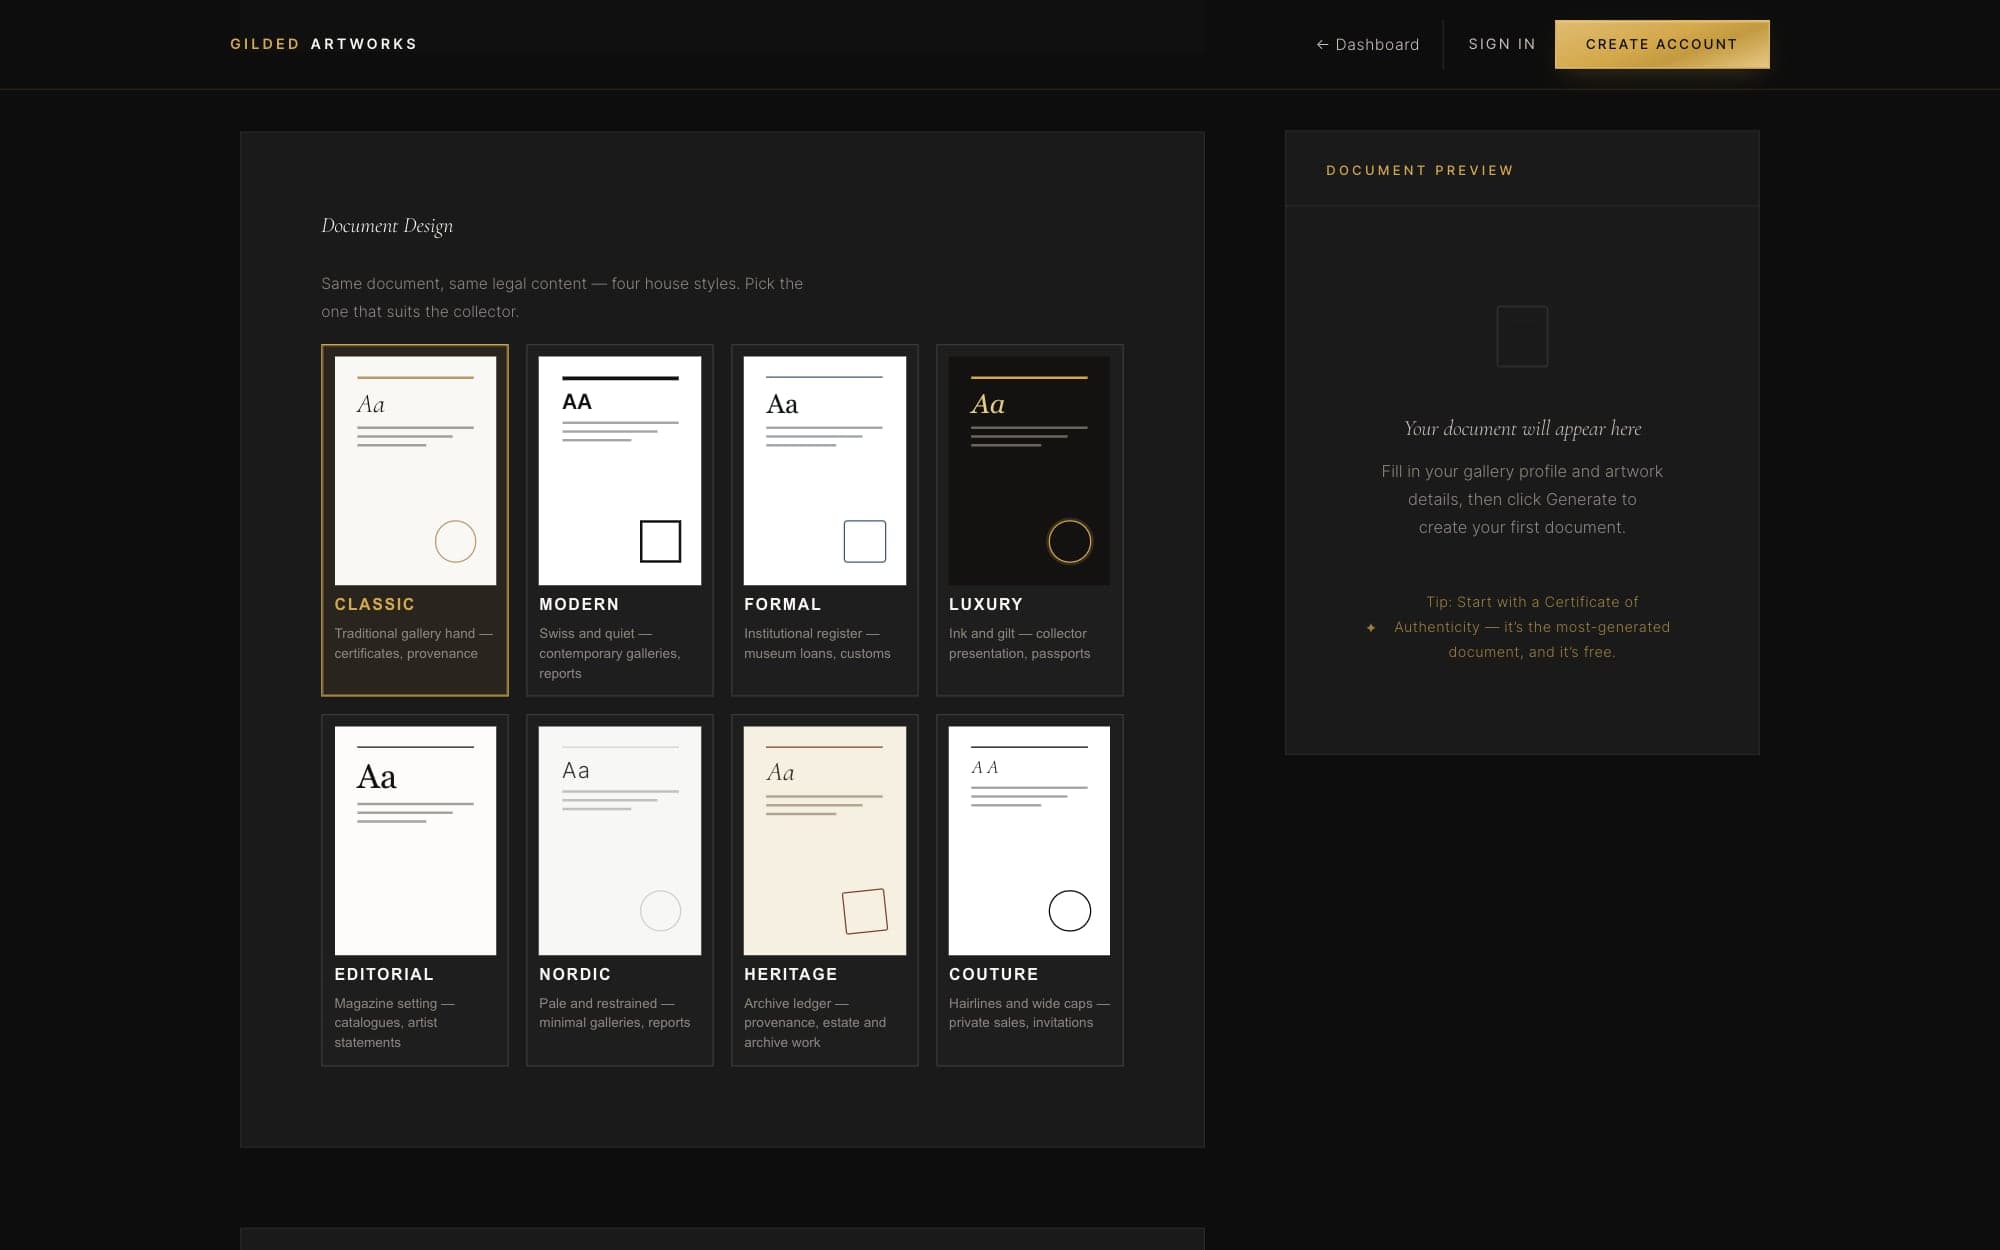The width and height of the screenshot is (2000, 1250).
Task: Click 'Archive ledger' description text
Action: (815, 1022)
